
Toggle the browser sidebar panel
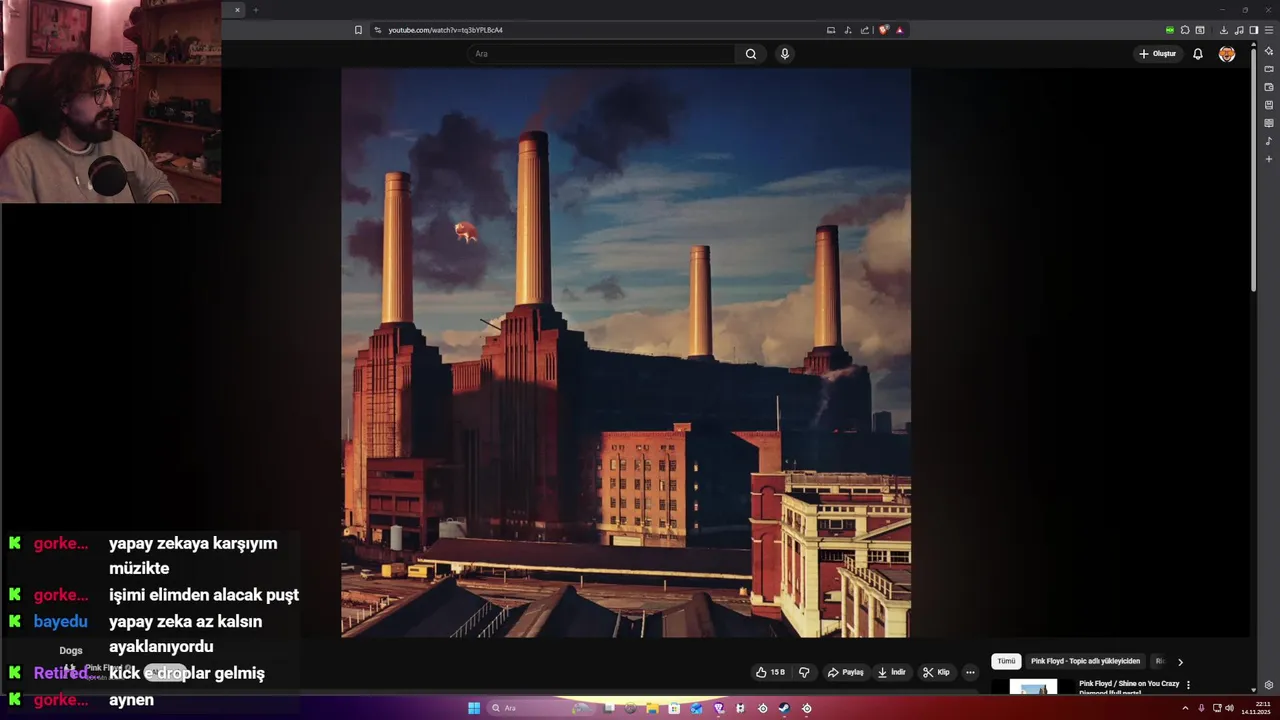[x=1254, y=30]
